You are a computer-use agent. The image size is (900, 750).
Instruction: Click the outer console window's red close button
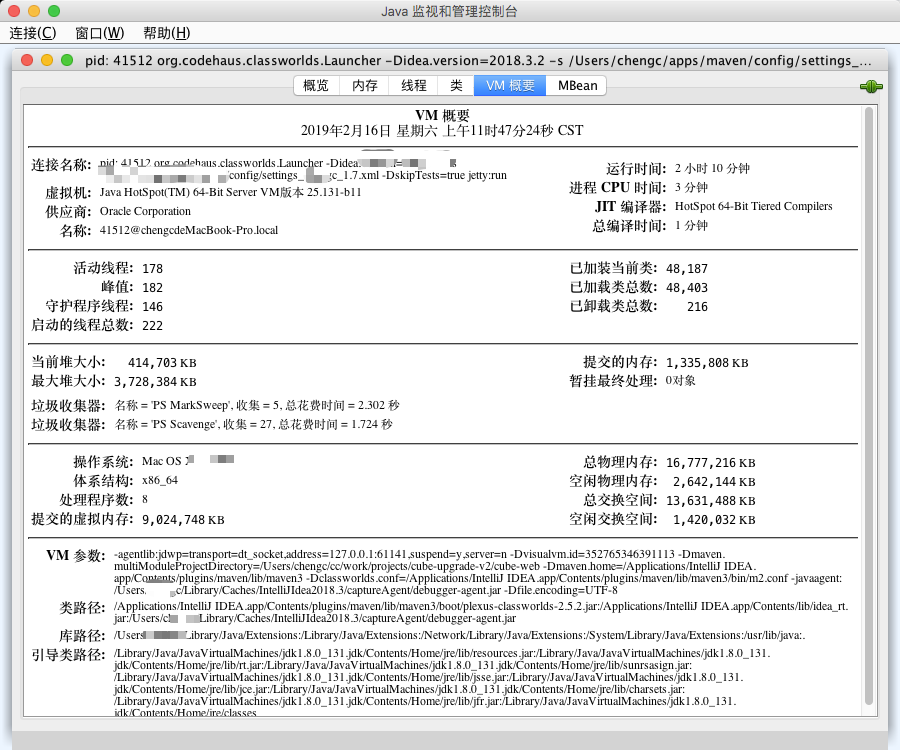(x=14, y=11)
